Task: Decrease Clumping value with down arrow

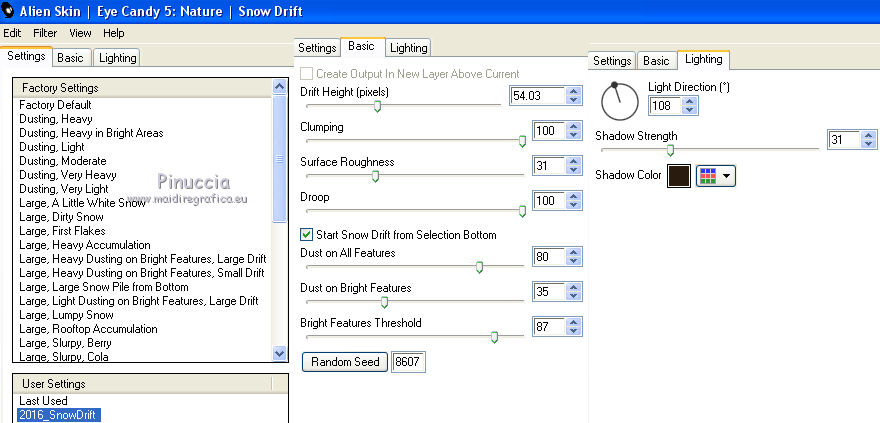Action: (x=573, y=136)
